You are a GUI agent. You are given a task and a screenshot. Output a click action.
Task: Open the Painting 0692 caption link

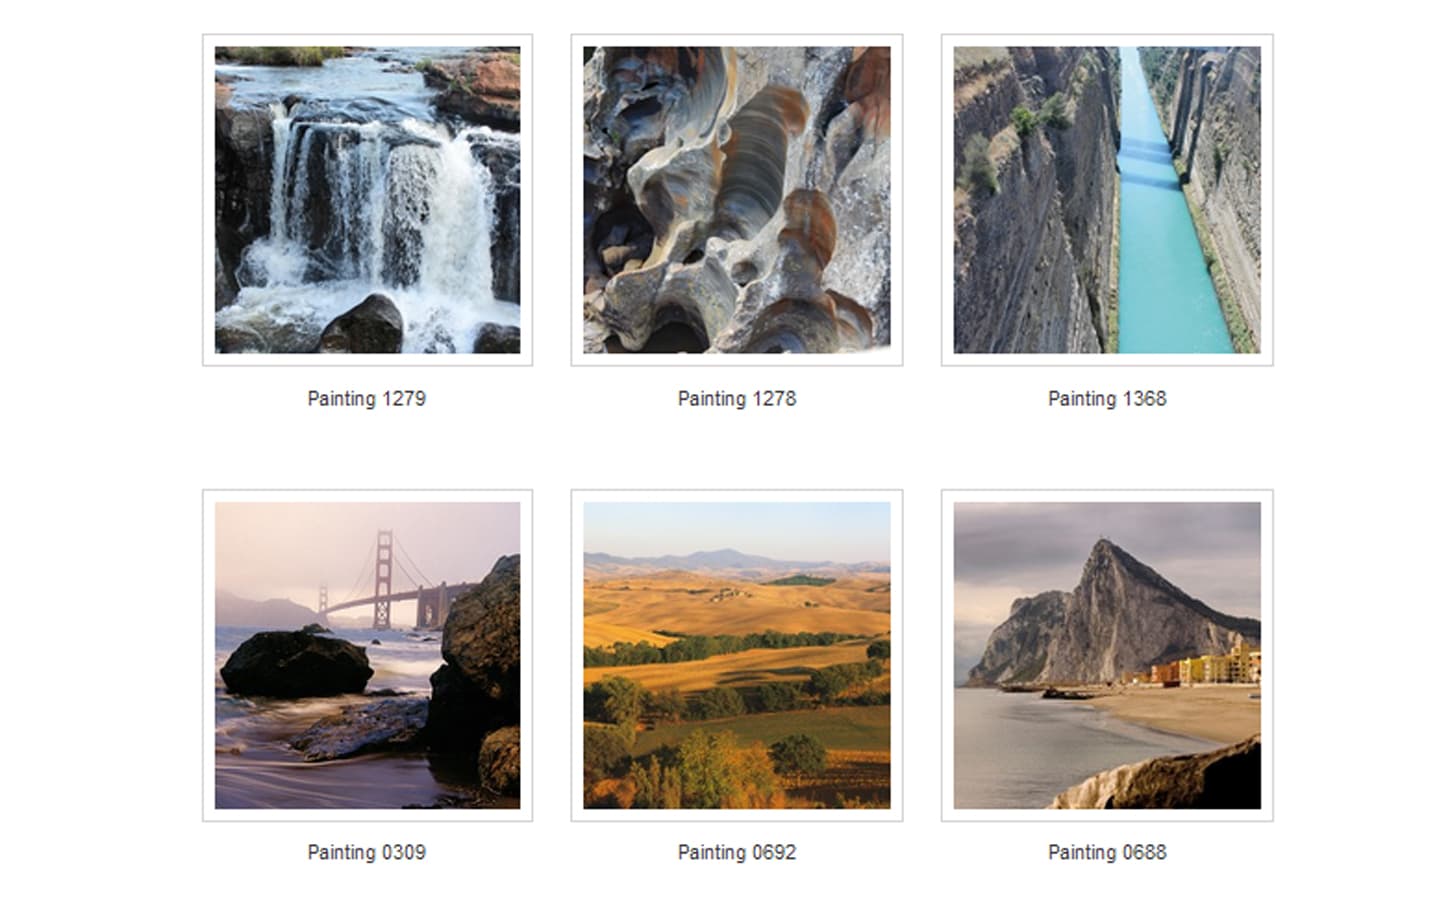(737, 852)
